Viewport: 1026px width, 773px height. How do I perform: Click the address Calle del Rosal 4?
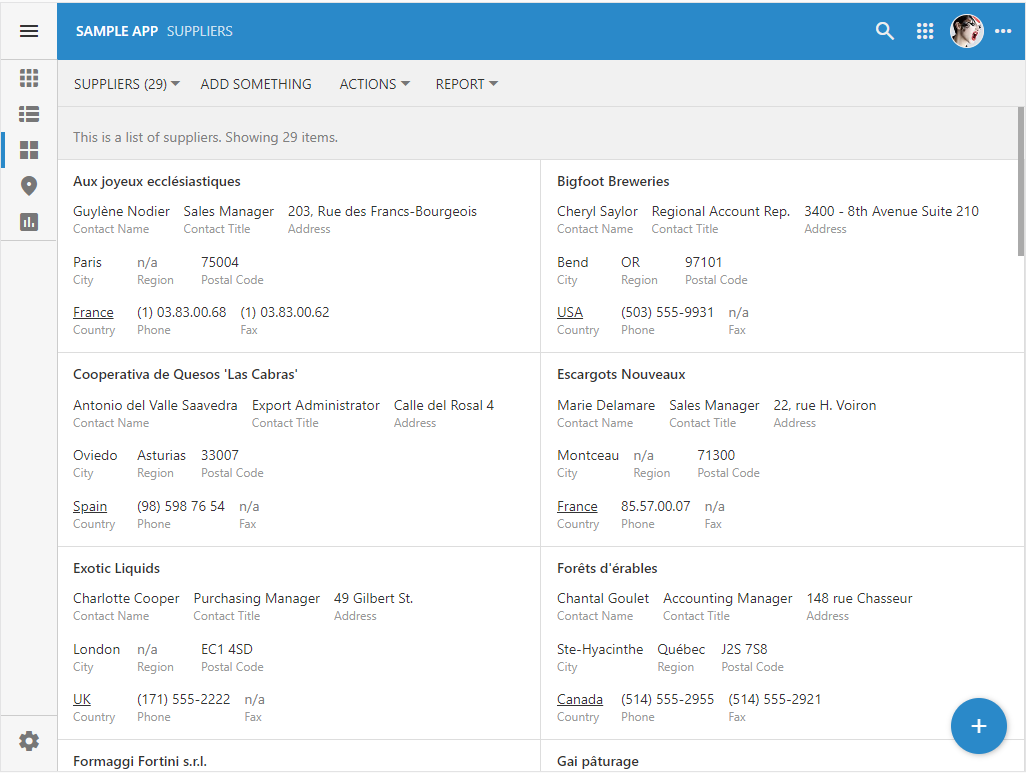(x=444, y=405)
